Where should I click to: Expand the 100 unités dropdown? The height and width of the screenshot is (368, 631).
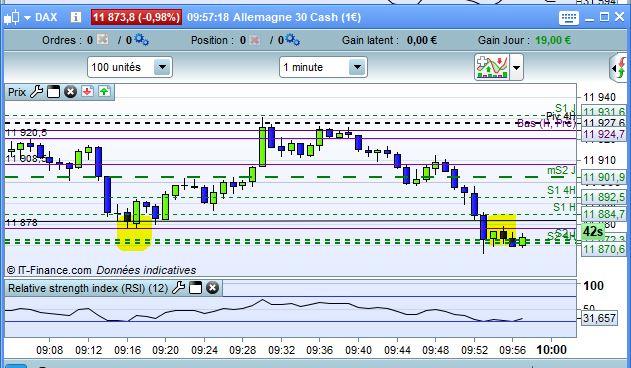tap(162, 67)
